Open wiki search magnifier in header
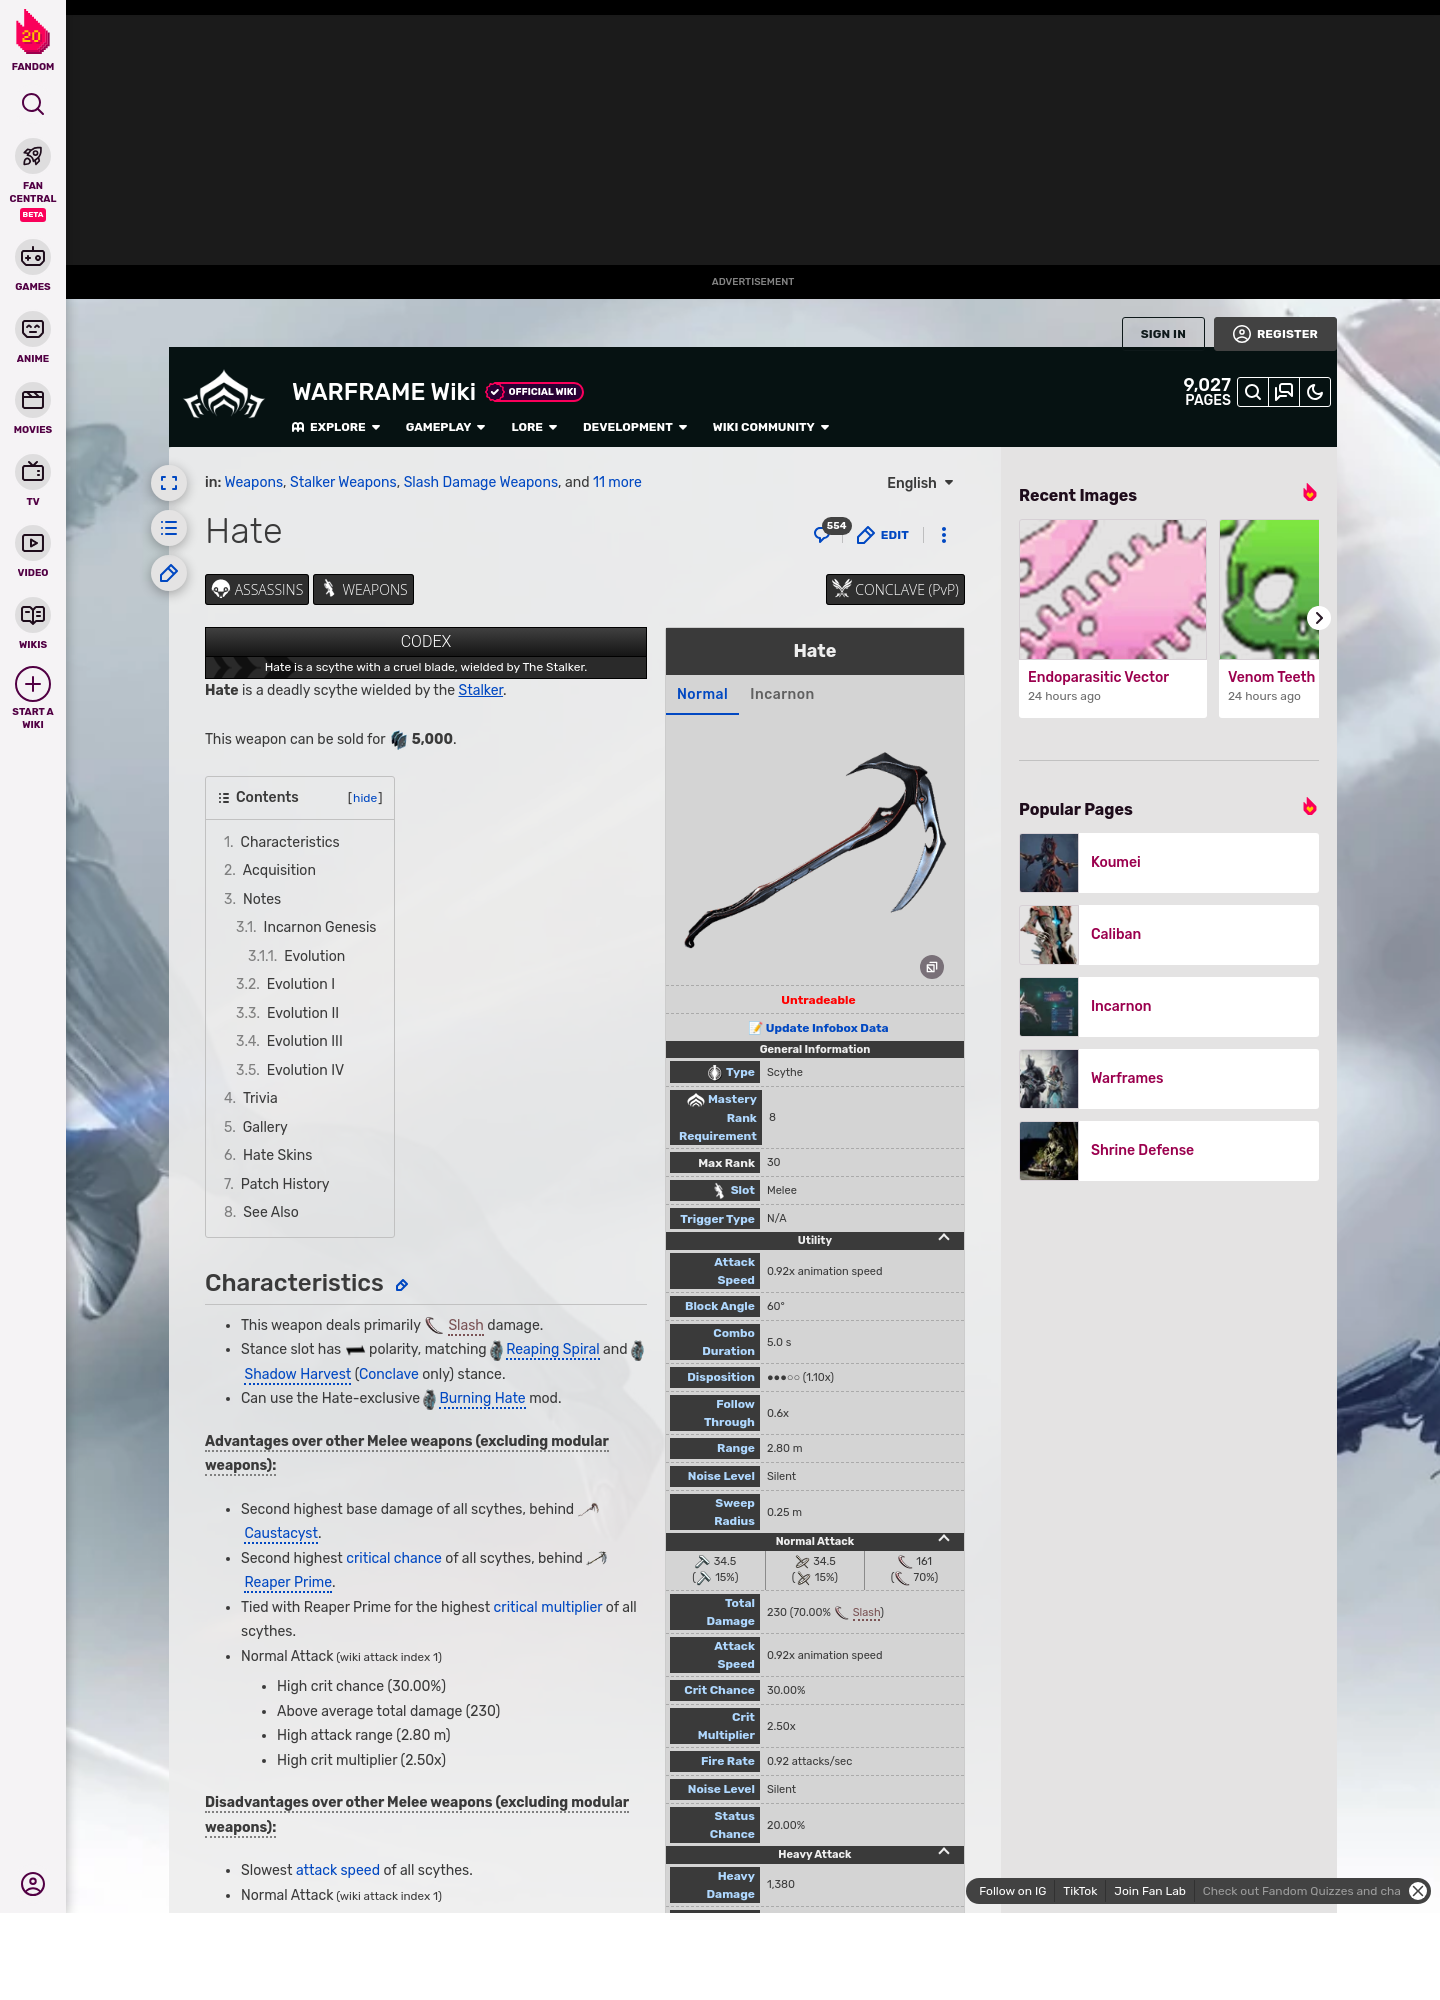Viewport: 1440px width, 2000px height. pyautogui.click(x=1252, y=392)
